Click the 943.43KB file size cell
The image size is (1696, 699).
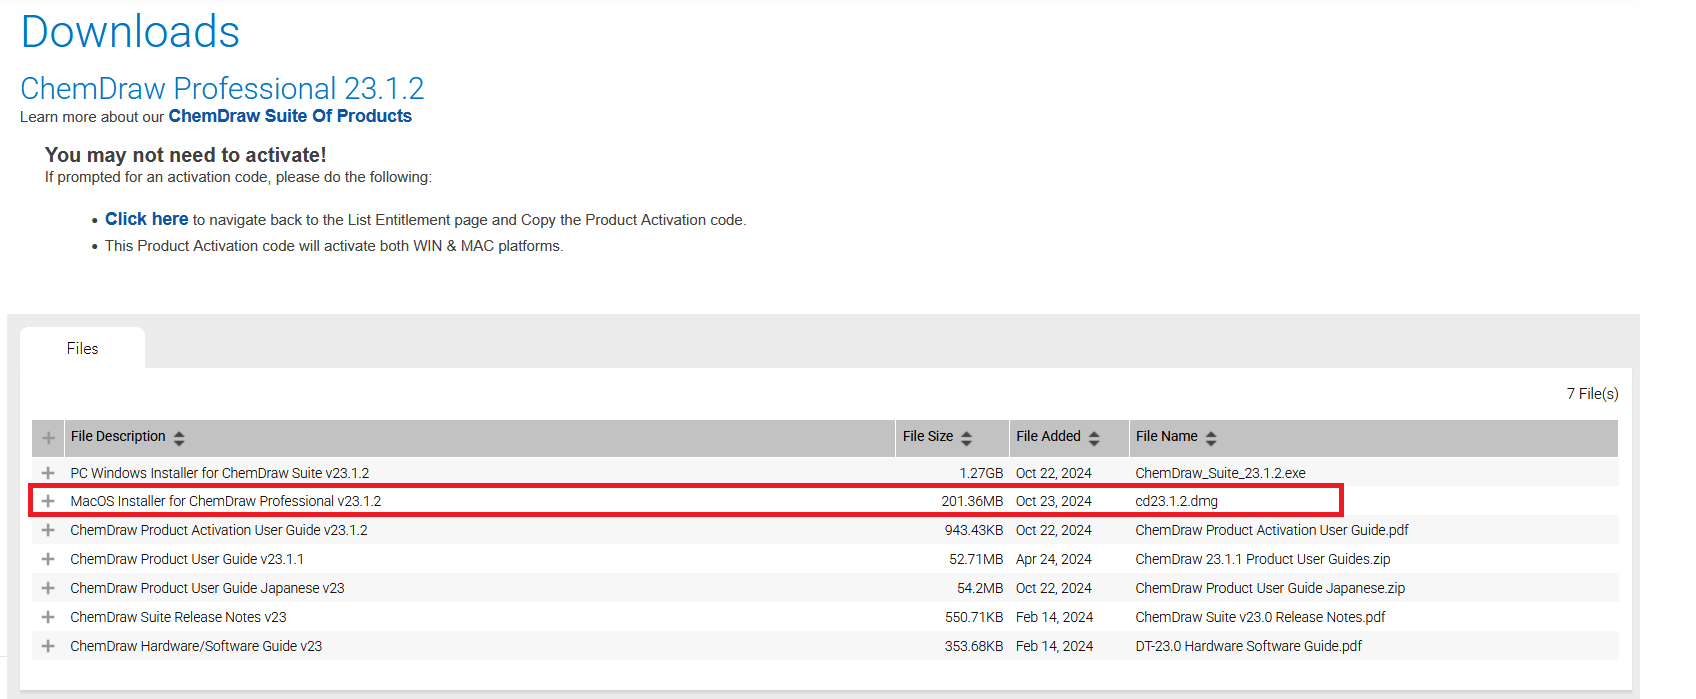pyautogui.click(x=974, y=530)
